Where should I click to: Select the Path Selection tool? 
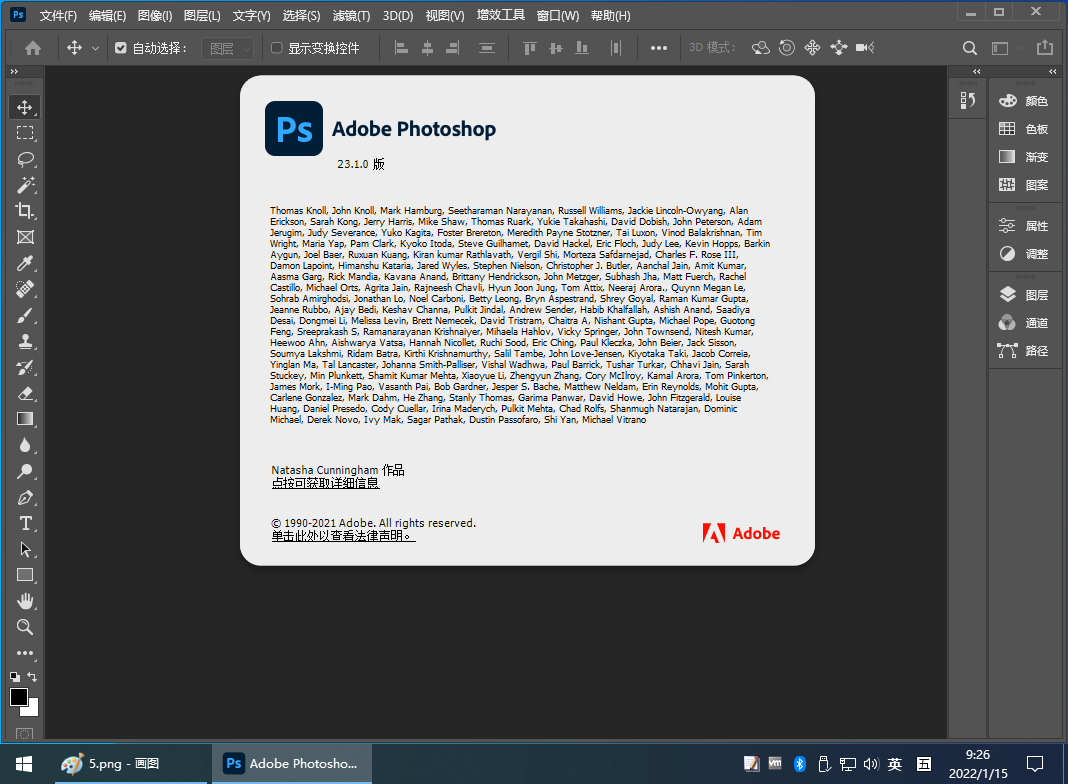coord(25,549)
